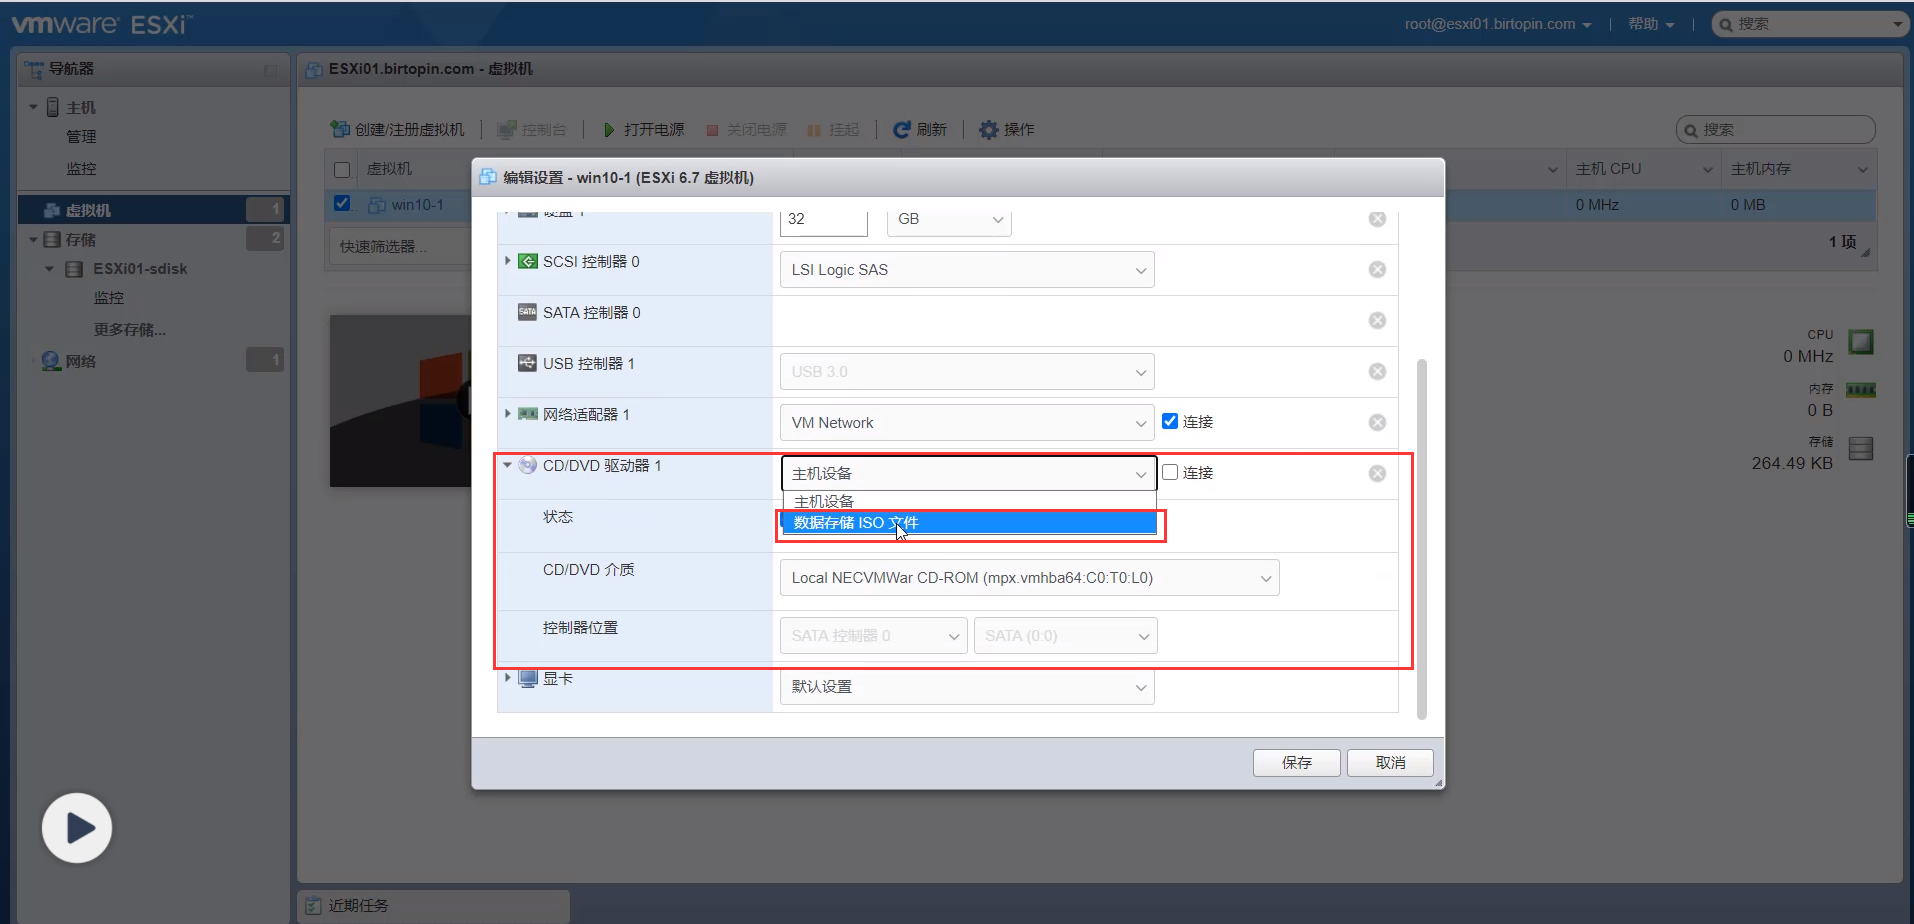
Task: Remove SATA 控制器 0 device
Action: [1377, 320]
